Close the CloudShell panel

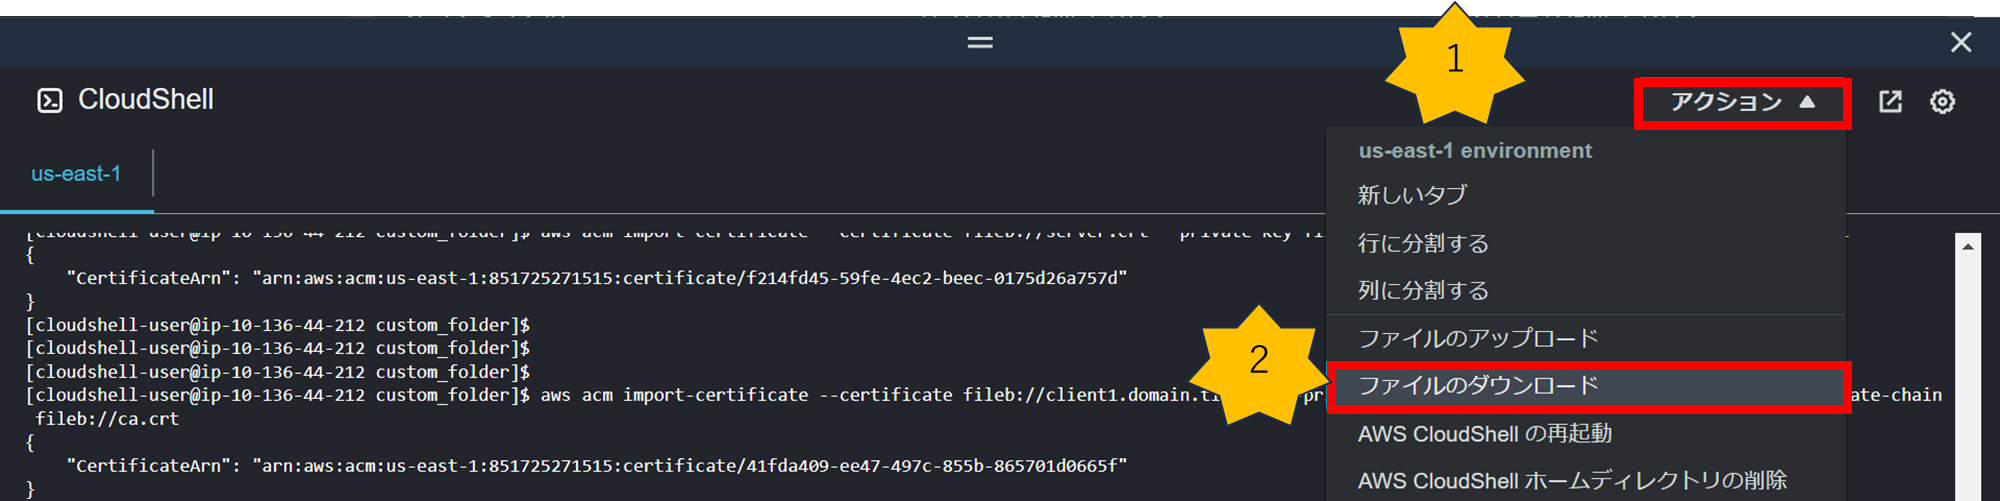click(x=1960, y=42)
